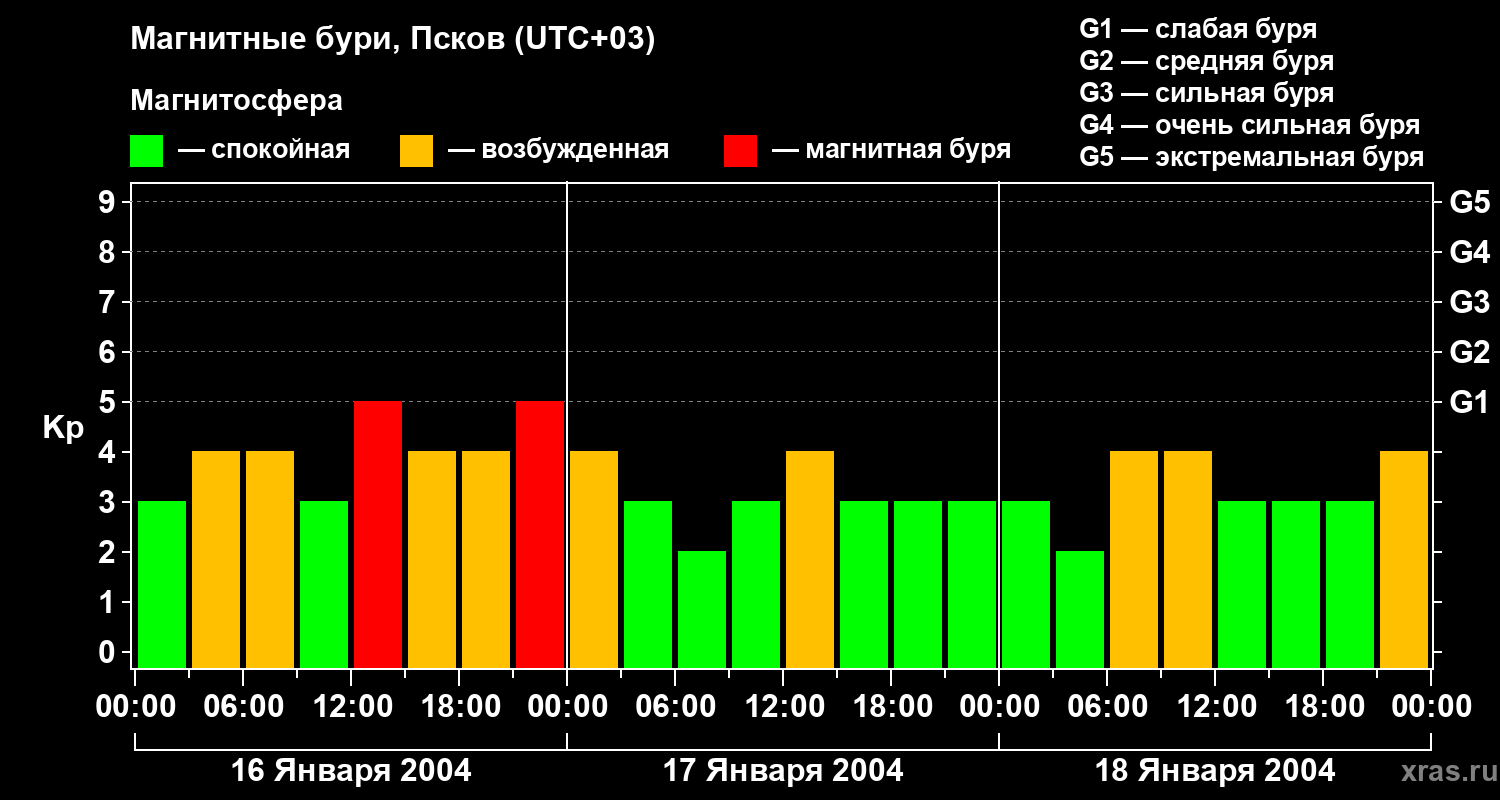The image size is (1500, 800).
Task: Click the '— возбужденная' legend label
Action: coord(558,150)
